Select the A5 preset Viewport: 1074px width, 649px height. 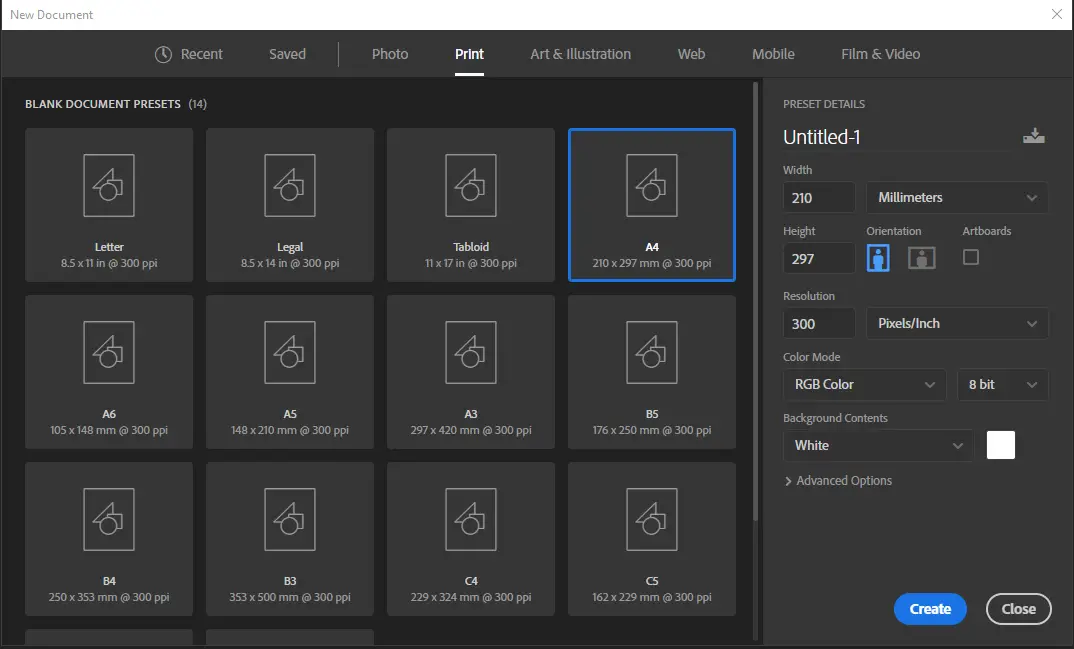coord(290,372)
